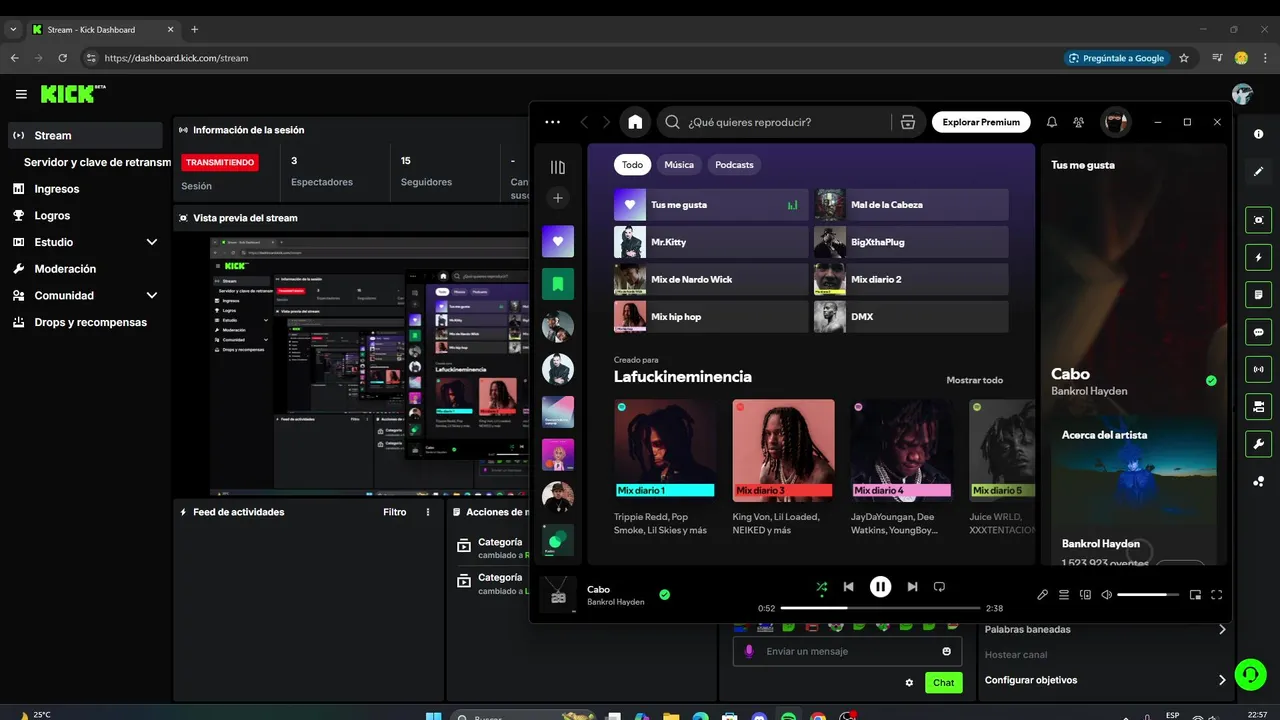
Task: Adjust the Spotify volume slider
Action: click(1148, 595)
